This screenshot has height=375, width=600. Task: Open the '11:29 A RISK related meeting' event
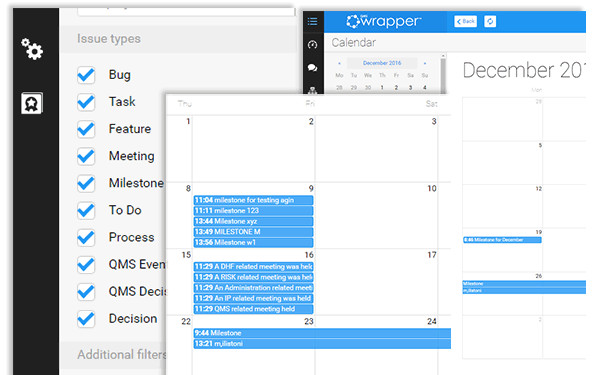coord(253,277)
